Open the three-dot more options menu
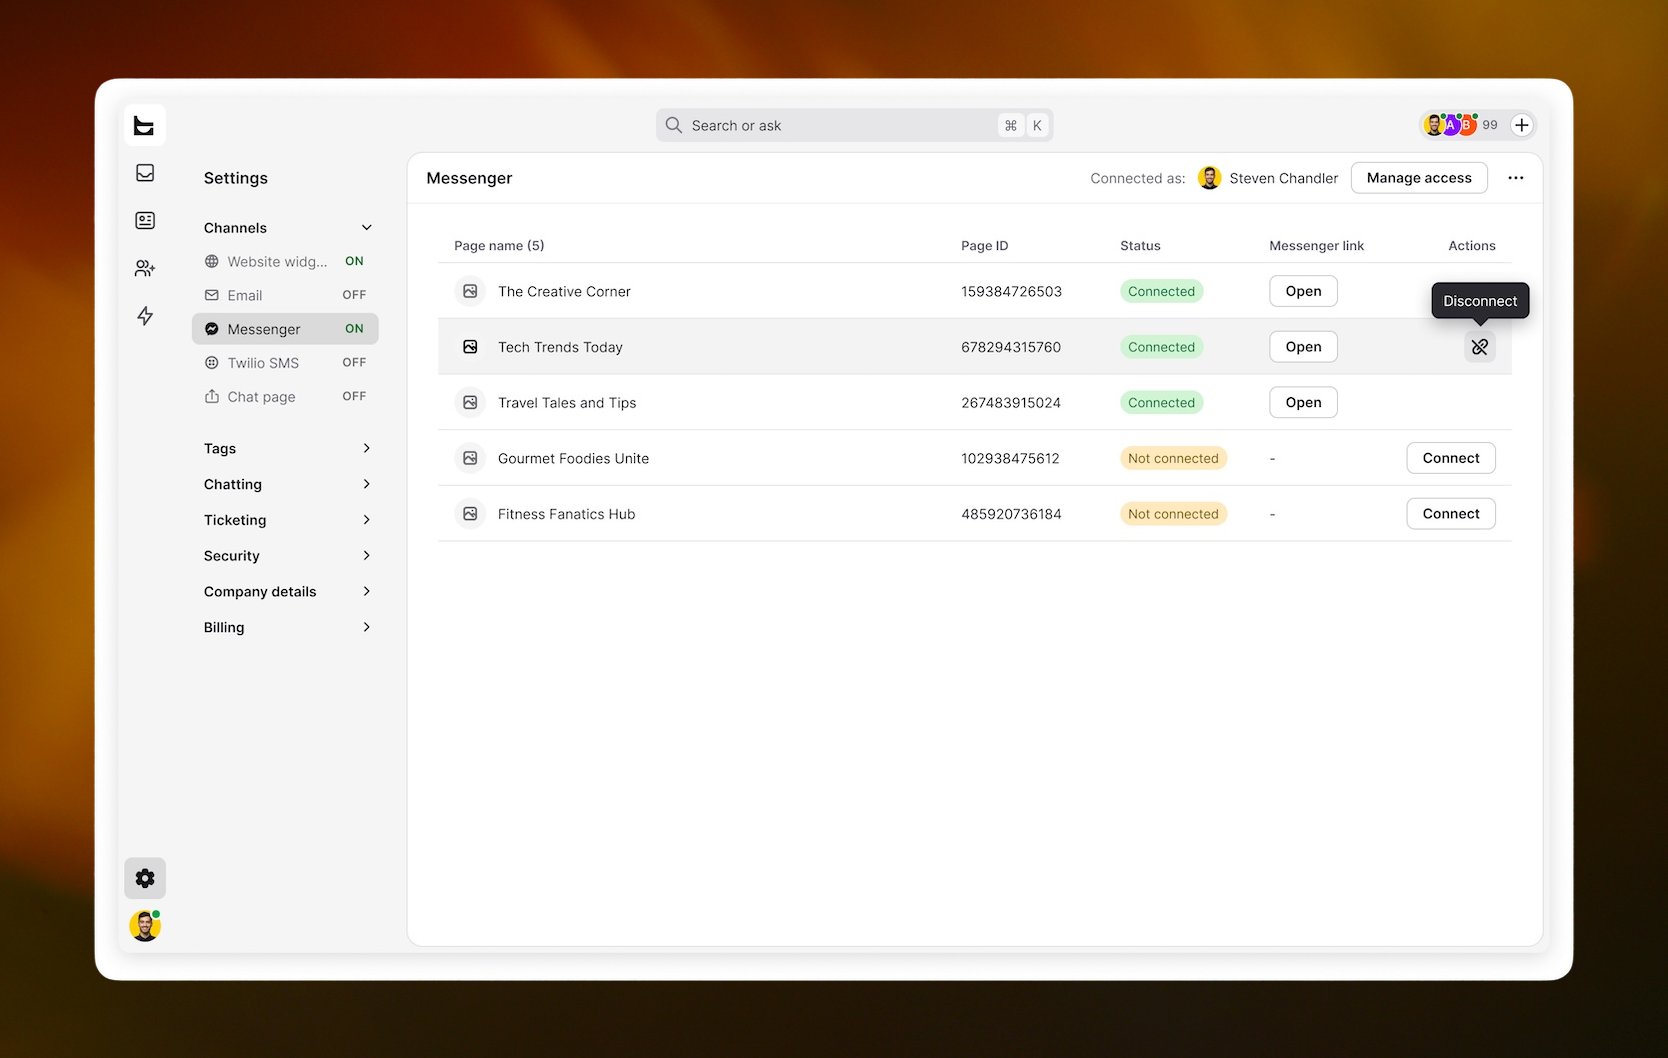 tap(1516, 178)
